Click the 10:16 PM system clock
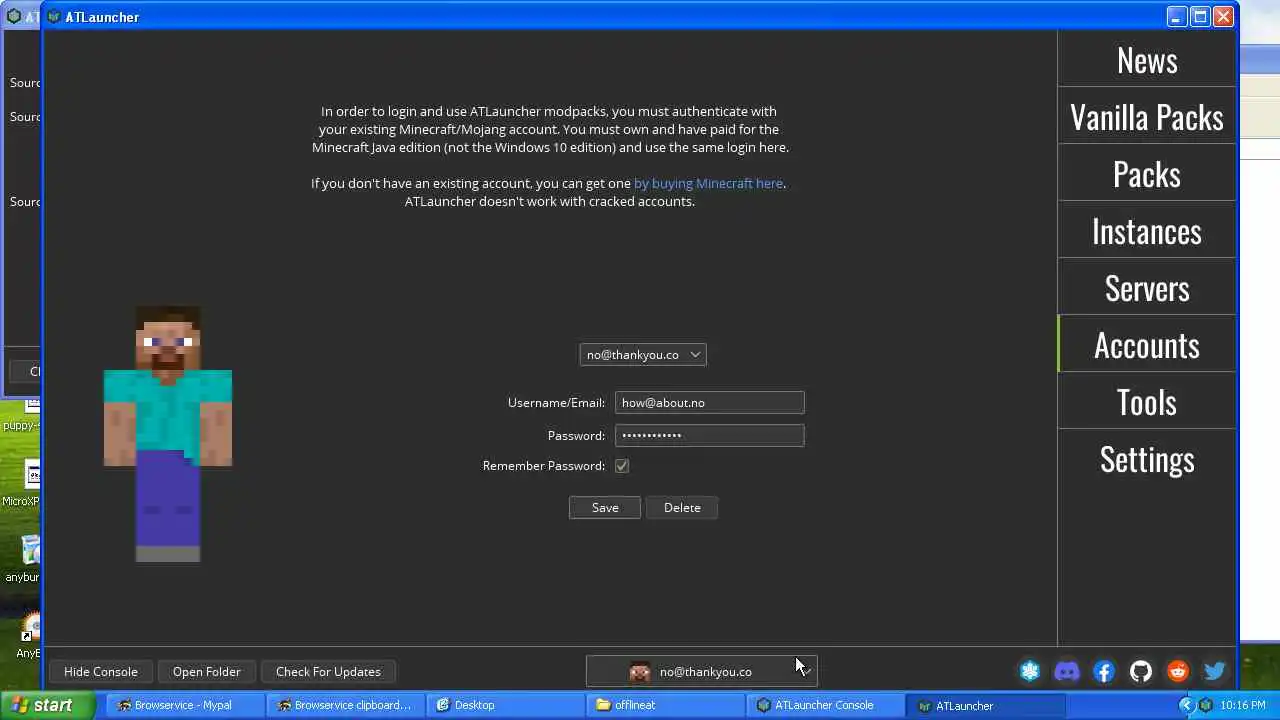1280x720 pixels. point(1243,705)
